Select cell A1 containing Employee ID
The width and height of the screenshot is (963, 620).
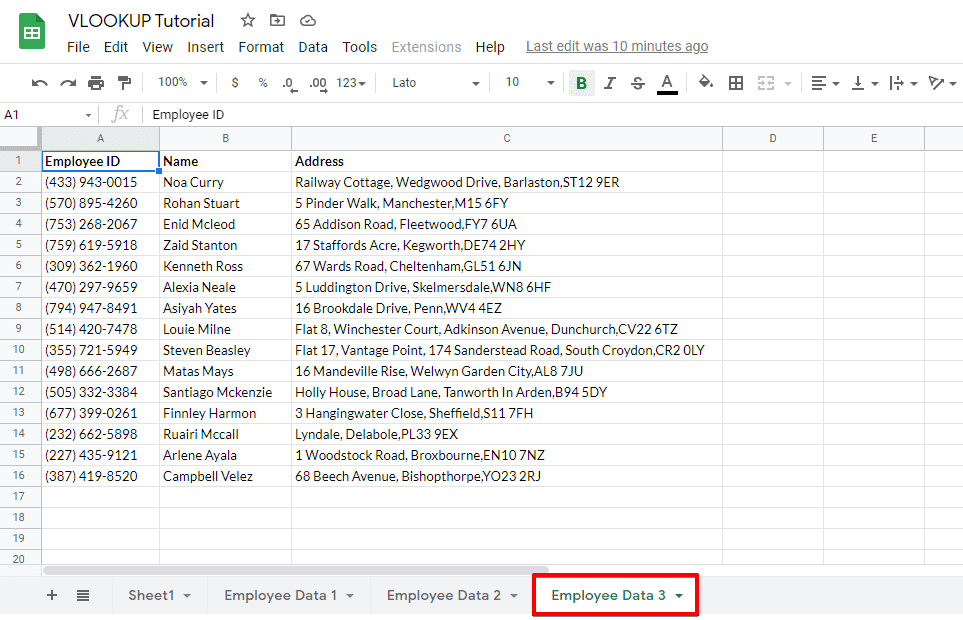click(x=100, y=160)
